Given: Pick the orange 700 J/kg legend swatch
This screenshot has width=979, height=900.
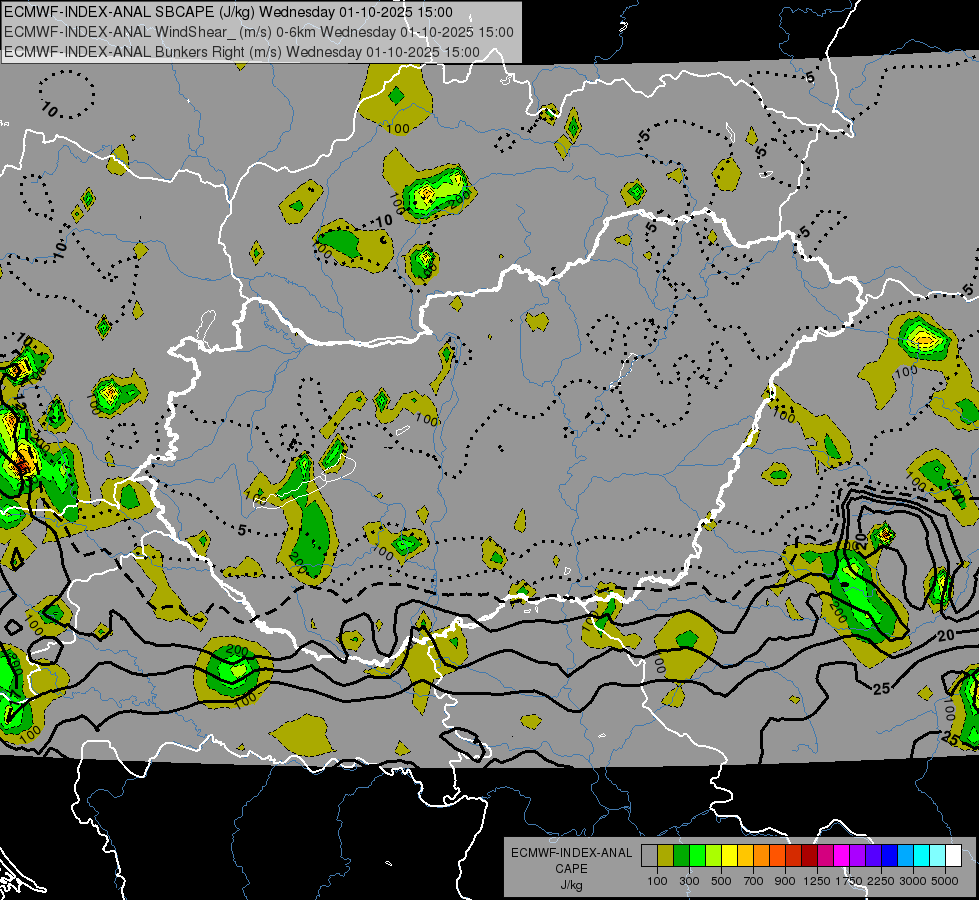Looking at the screenshot, I should coord(761,855).
